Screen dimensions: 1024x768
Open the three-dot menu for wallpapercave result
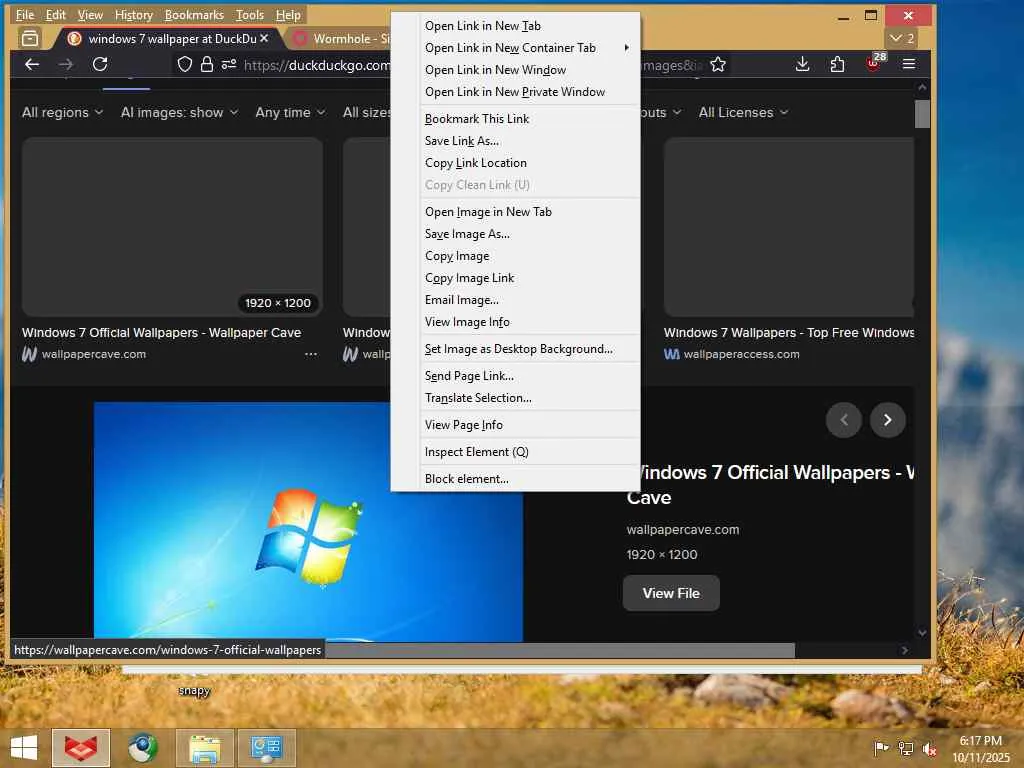(x=311, y=354)
